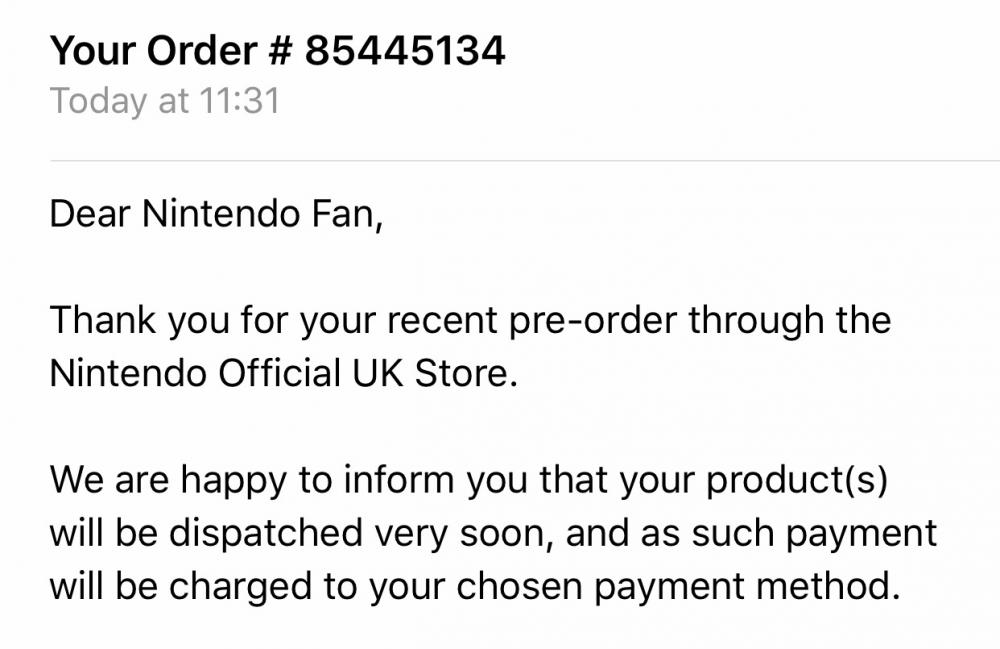
Task: Click "Nintendo Official UK Store." text
Action: (283, 373)
